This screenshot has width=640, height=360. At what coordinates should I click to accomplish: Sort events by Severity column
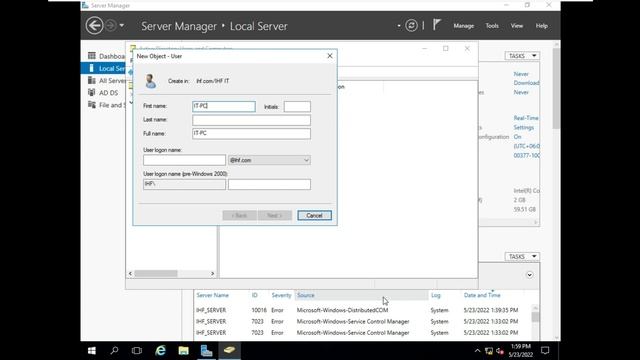click(281, 295)
